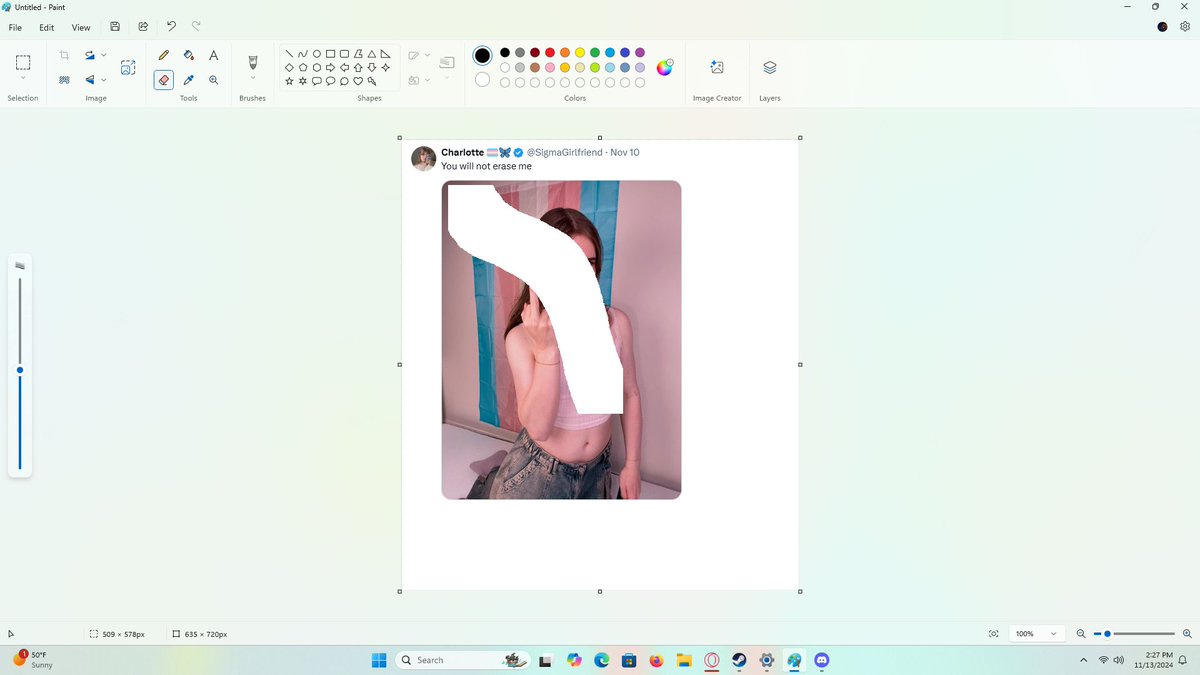Viewport: 1200px width, 675px height.
Task: Open the Edit colors wheel
Action: point(665,67)
